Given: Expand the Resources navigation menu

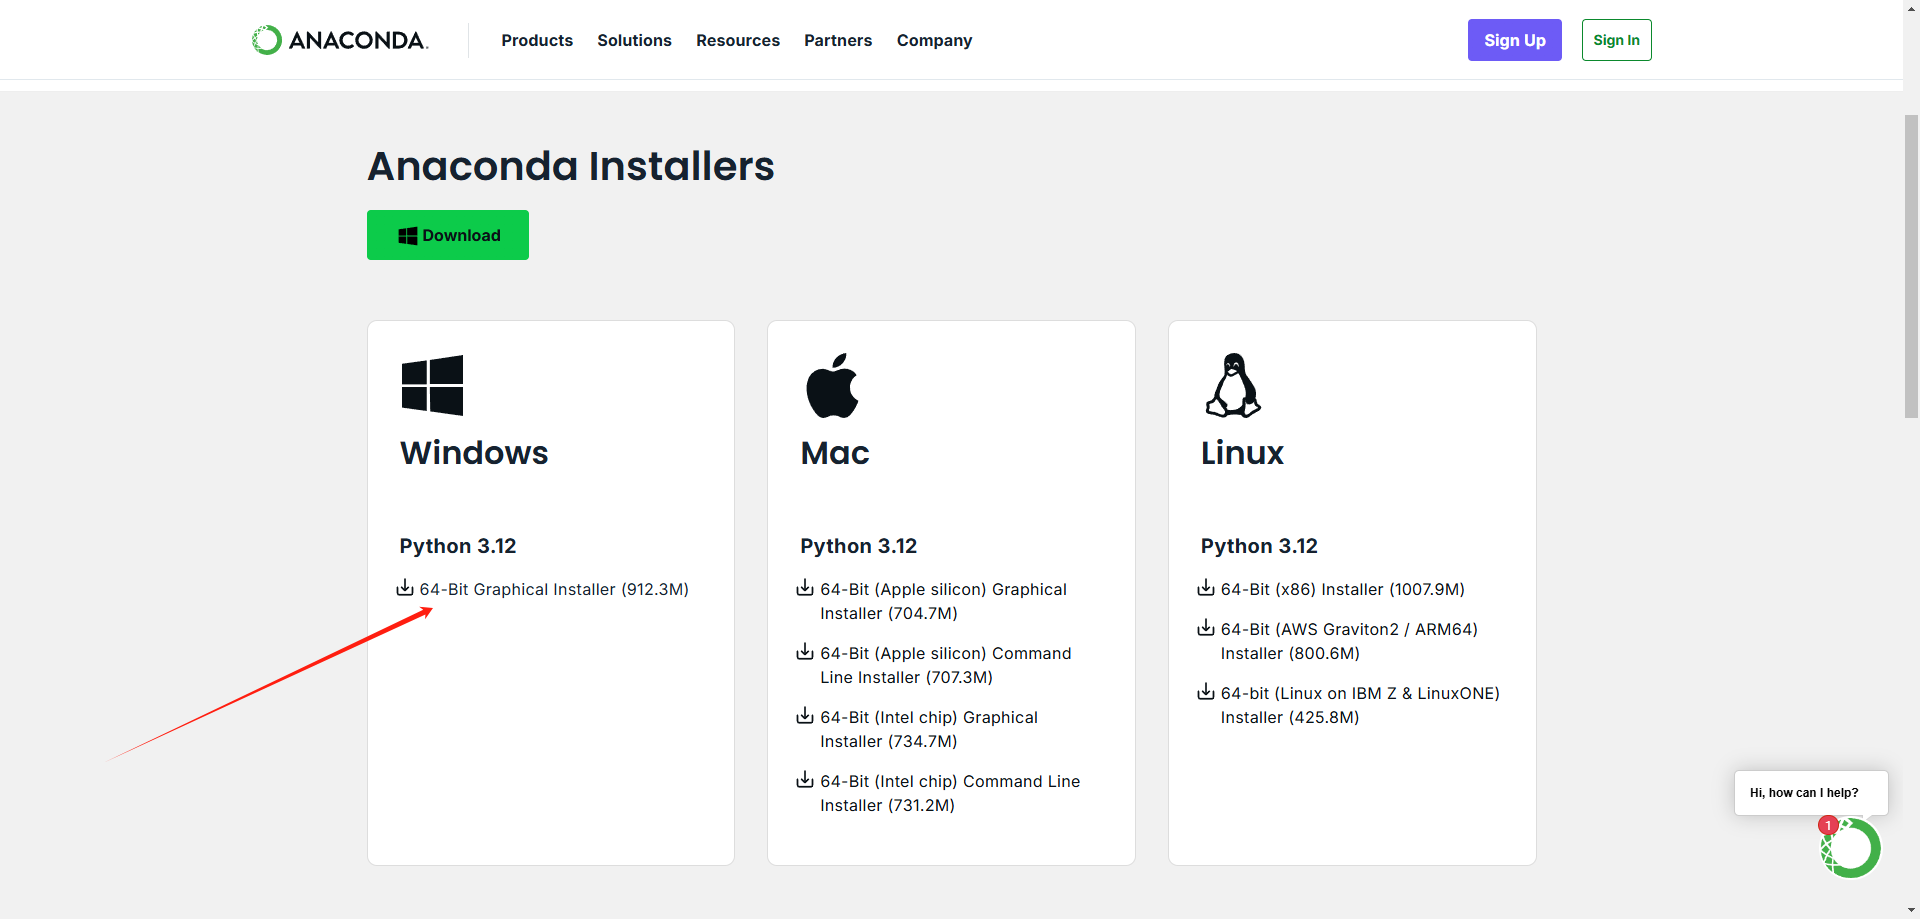Looking at the screenshot, I should (737, 40).
